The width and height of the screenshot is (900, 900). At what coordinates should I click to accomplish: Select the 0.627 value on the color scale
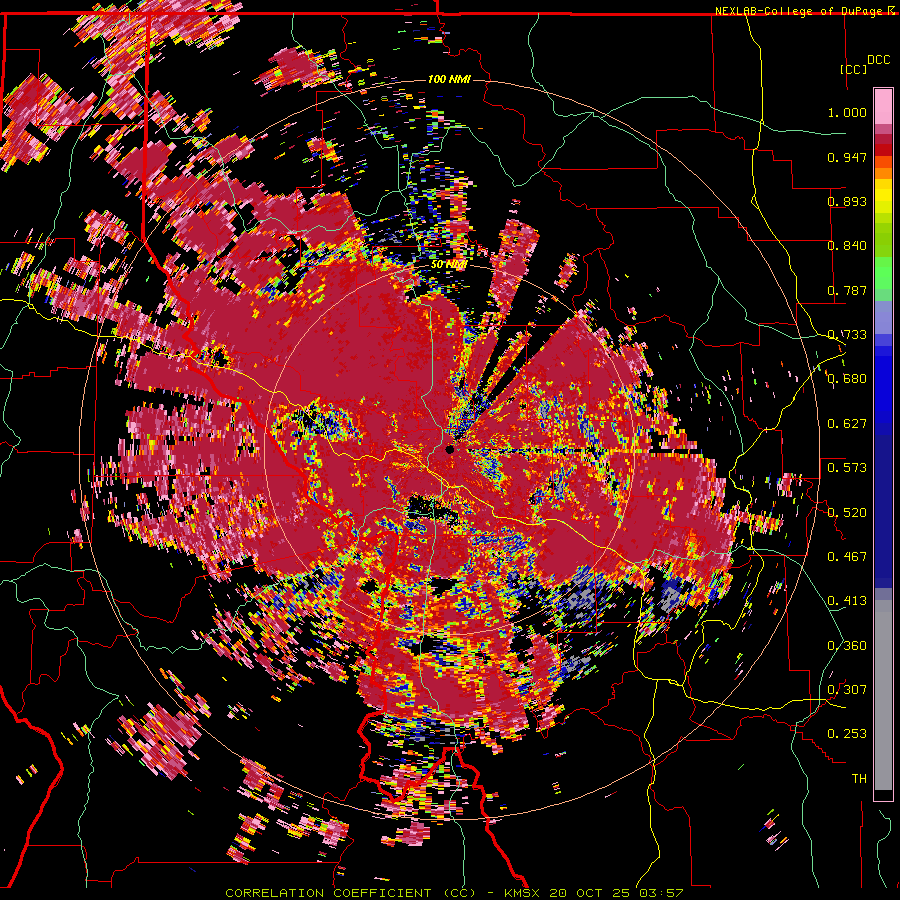pyautogui.click(x=847, y=424)
